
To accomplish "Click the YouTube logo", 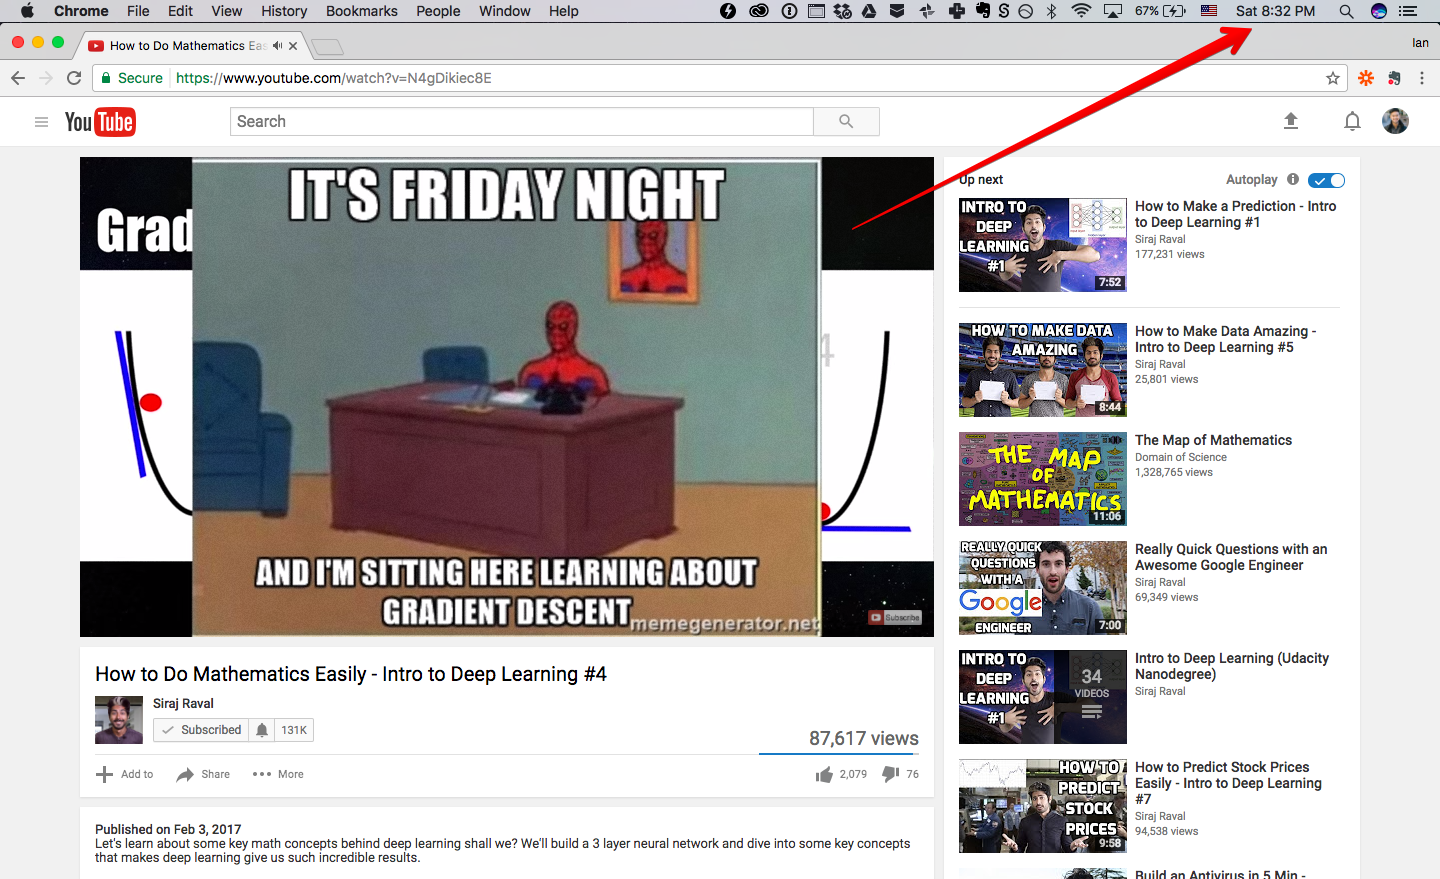I will click(100, 122).
